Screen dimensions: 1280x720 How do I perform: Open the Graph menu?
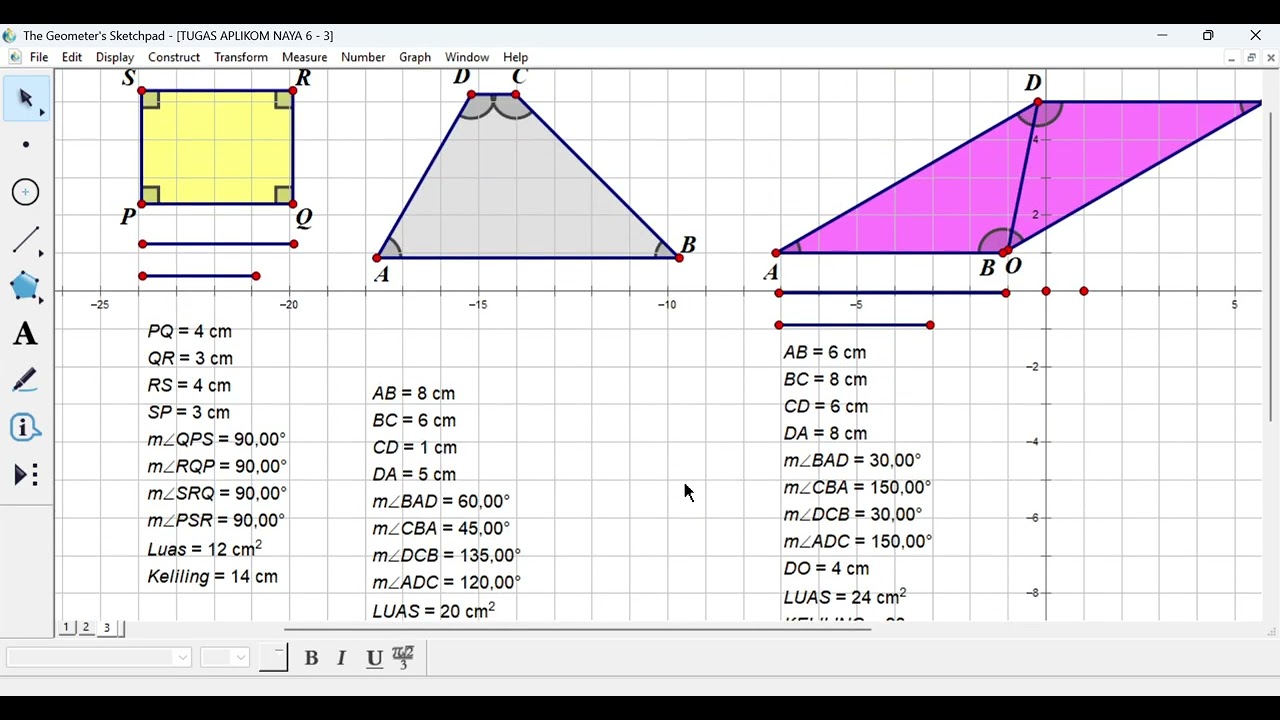[415, 57]
